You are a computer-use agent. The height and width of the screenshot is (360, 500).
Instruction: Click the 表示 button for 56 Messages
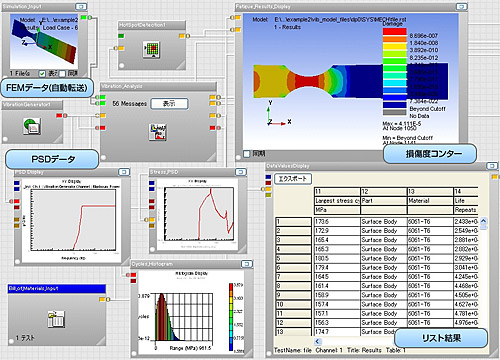point(169,104)
